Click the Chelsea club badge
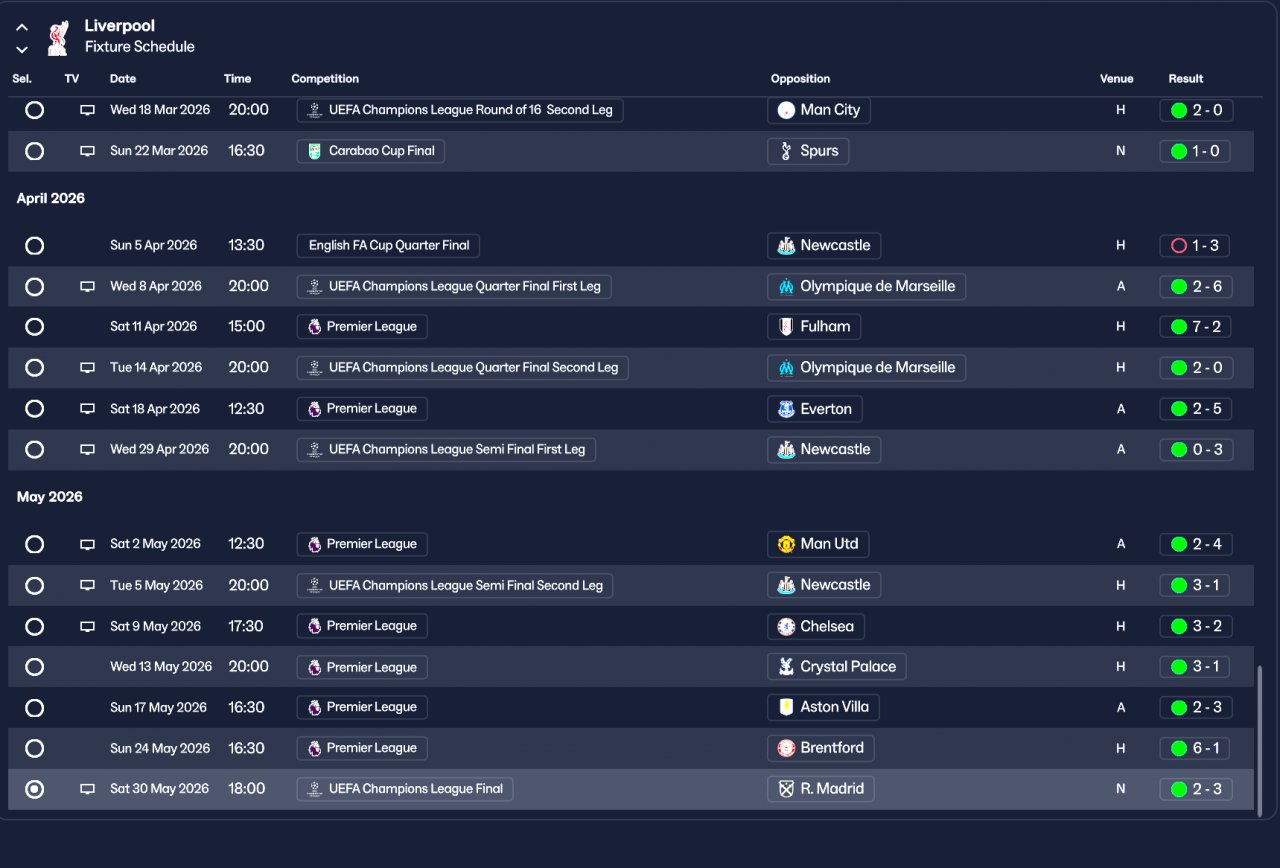1280x868 pixels. pyautogui.click(x=786, y=627)
